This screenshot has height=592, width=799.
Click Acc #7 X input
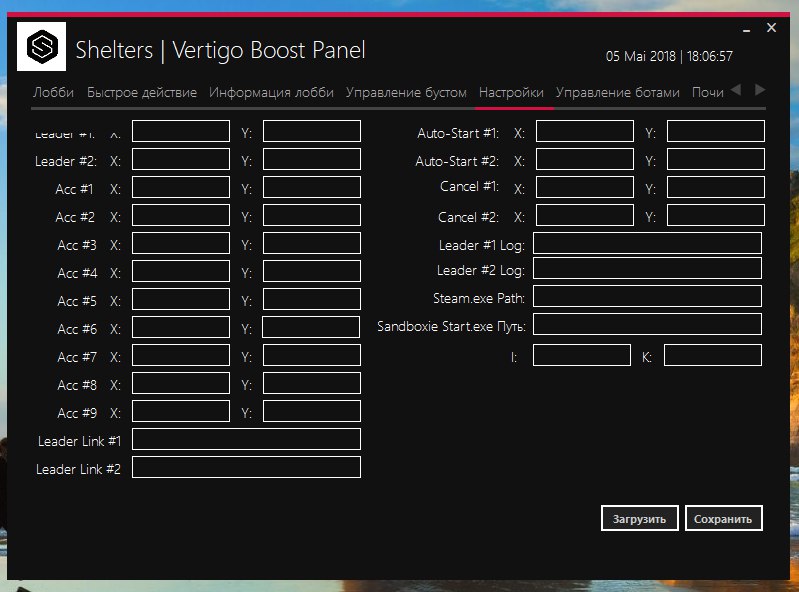click(x=181, y=356)
